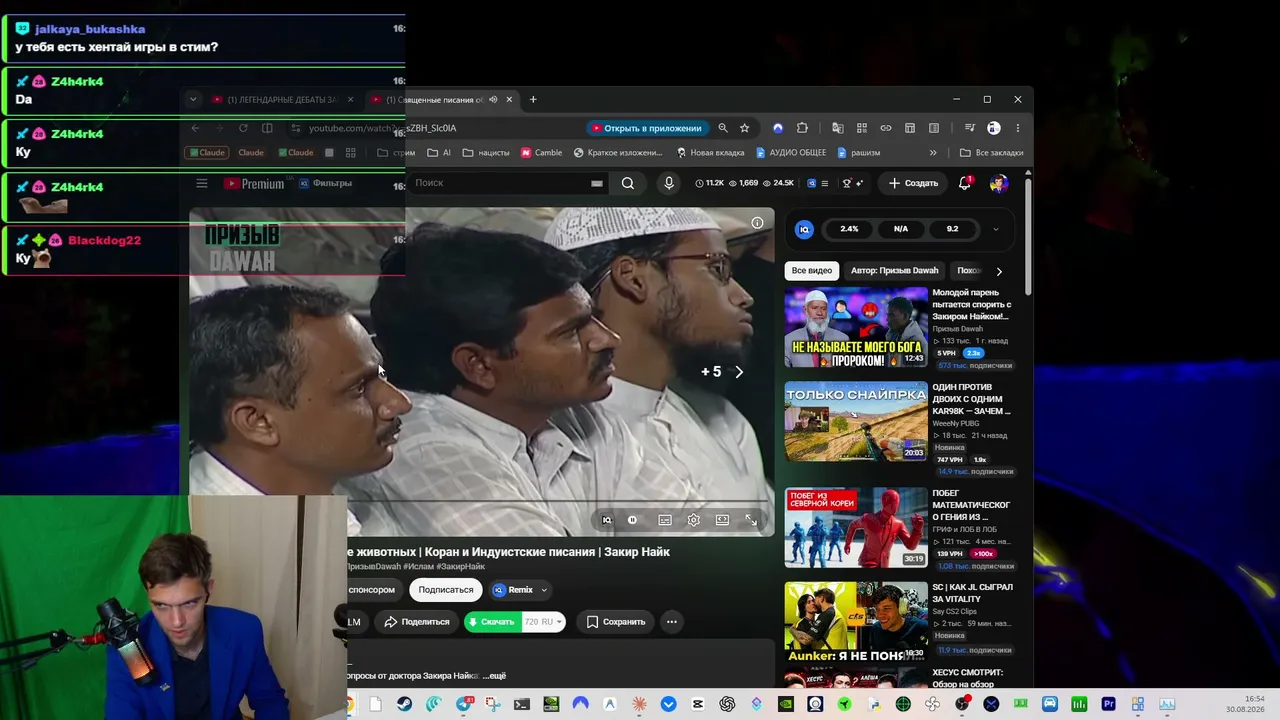Screen dimensions: 1280x720
Task: Toggle subtitles on the video player
Action: (x=665, y=520)
